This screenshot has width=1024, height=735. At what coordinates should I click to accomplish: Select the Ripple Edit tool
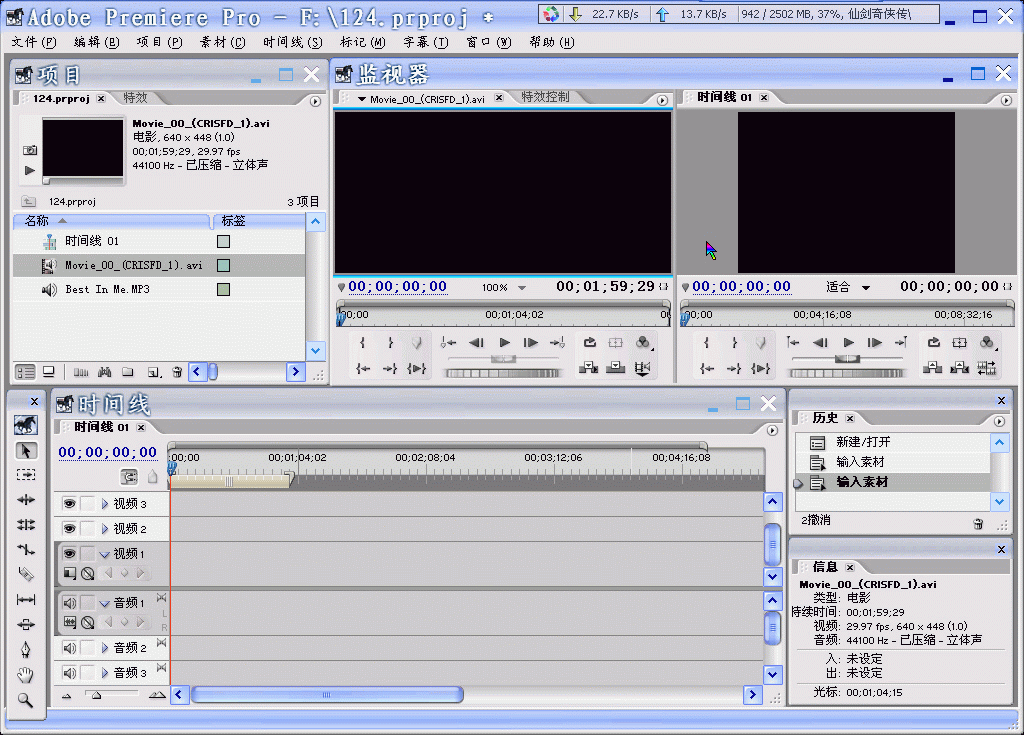(x=25, y=500)
